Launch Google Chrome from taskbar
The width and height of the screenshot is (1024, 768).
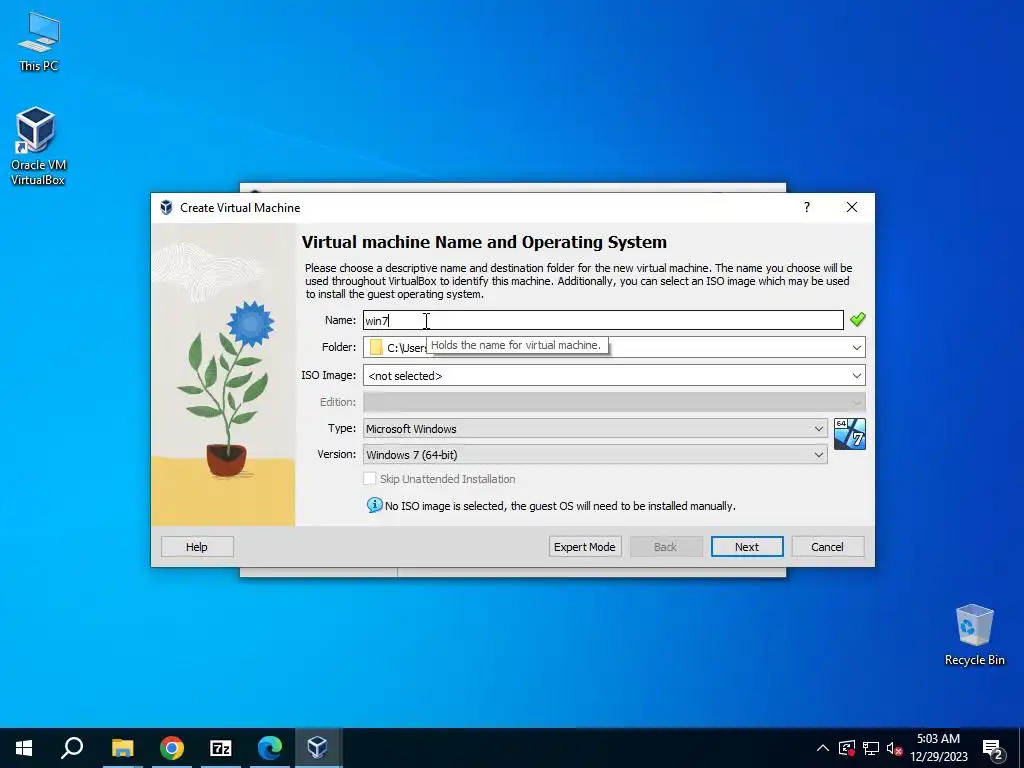pyautogui.click(x=172, y=748)
